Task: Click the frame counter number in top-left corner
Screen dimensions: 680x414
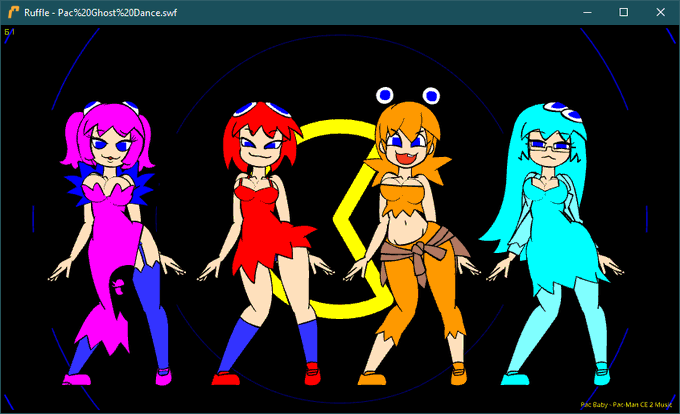Action: tap(9, 32)
